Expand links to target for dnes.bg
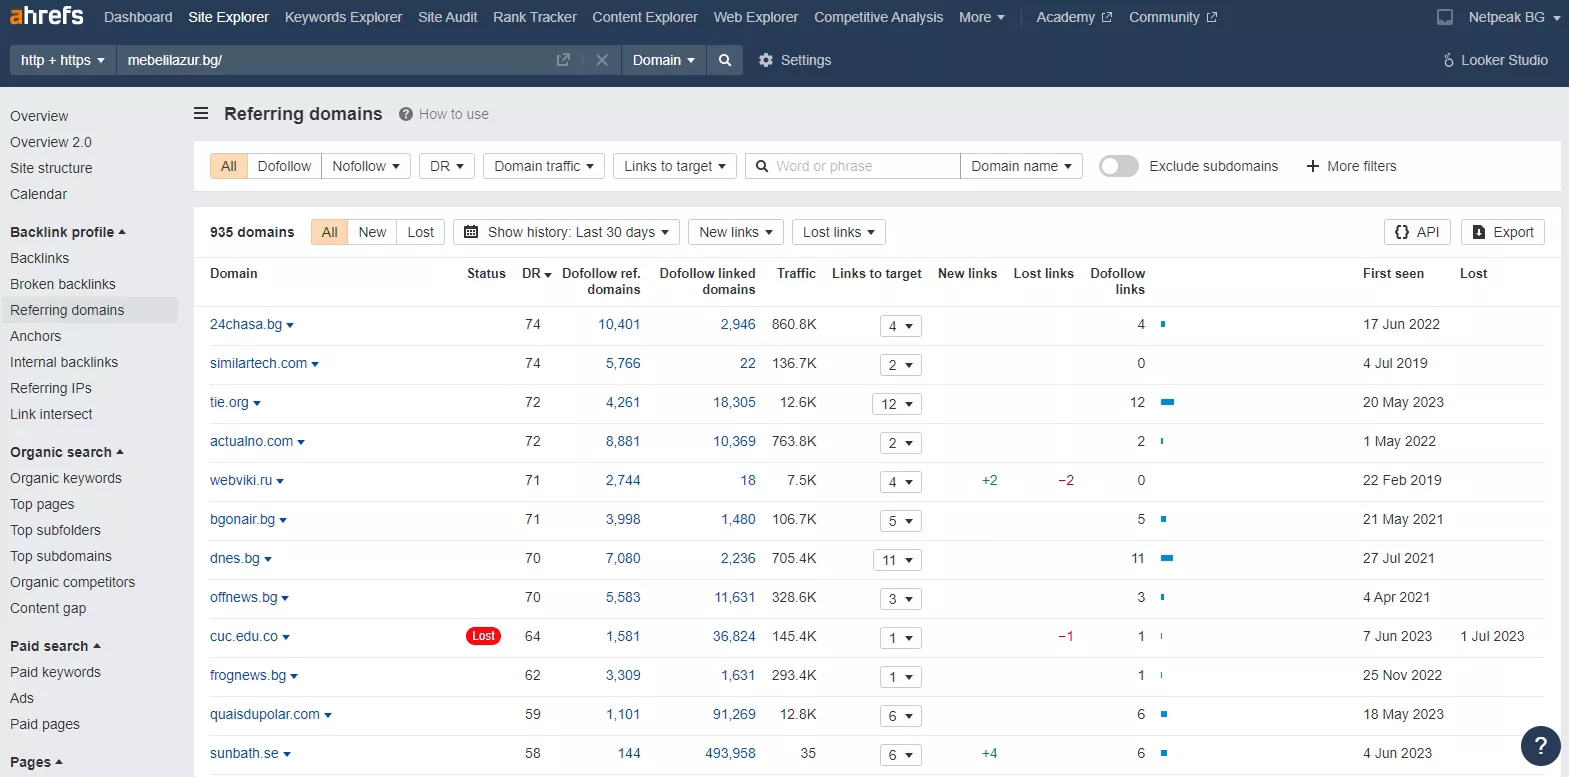This screenshot has width=1569, height=777. (897, 560)
